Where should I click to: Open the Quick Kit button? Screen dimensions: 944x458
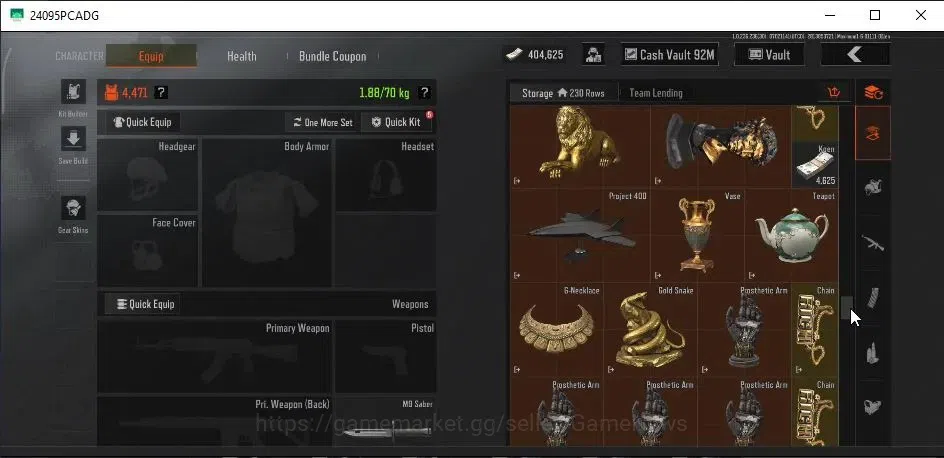coord(397,122)
